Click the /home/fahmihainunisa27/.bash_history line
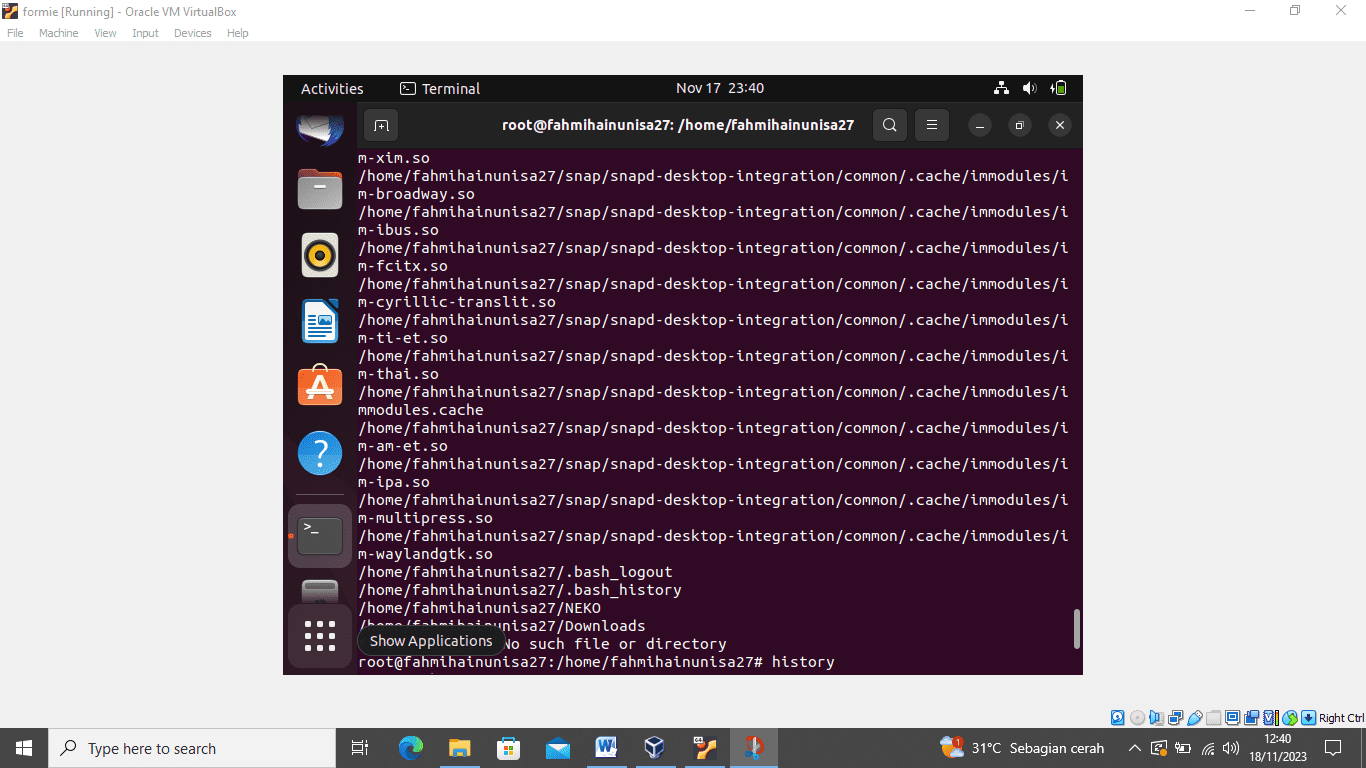The height and width of the screenshot is (768, 1366). pyautogui.click(x=520, y=590)
